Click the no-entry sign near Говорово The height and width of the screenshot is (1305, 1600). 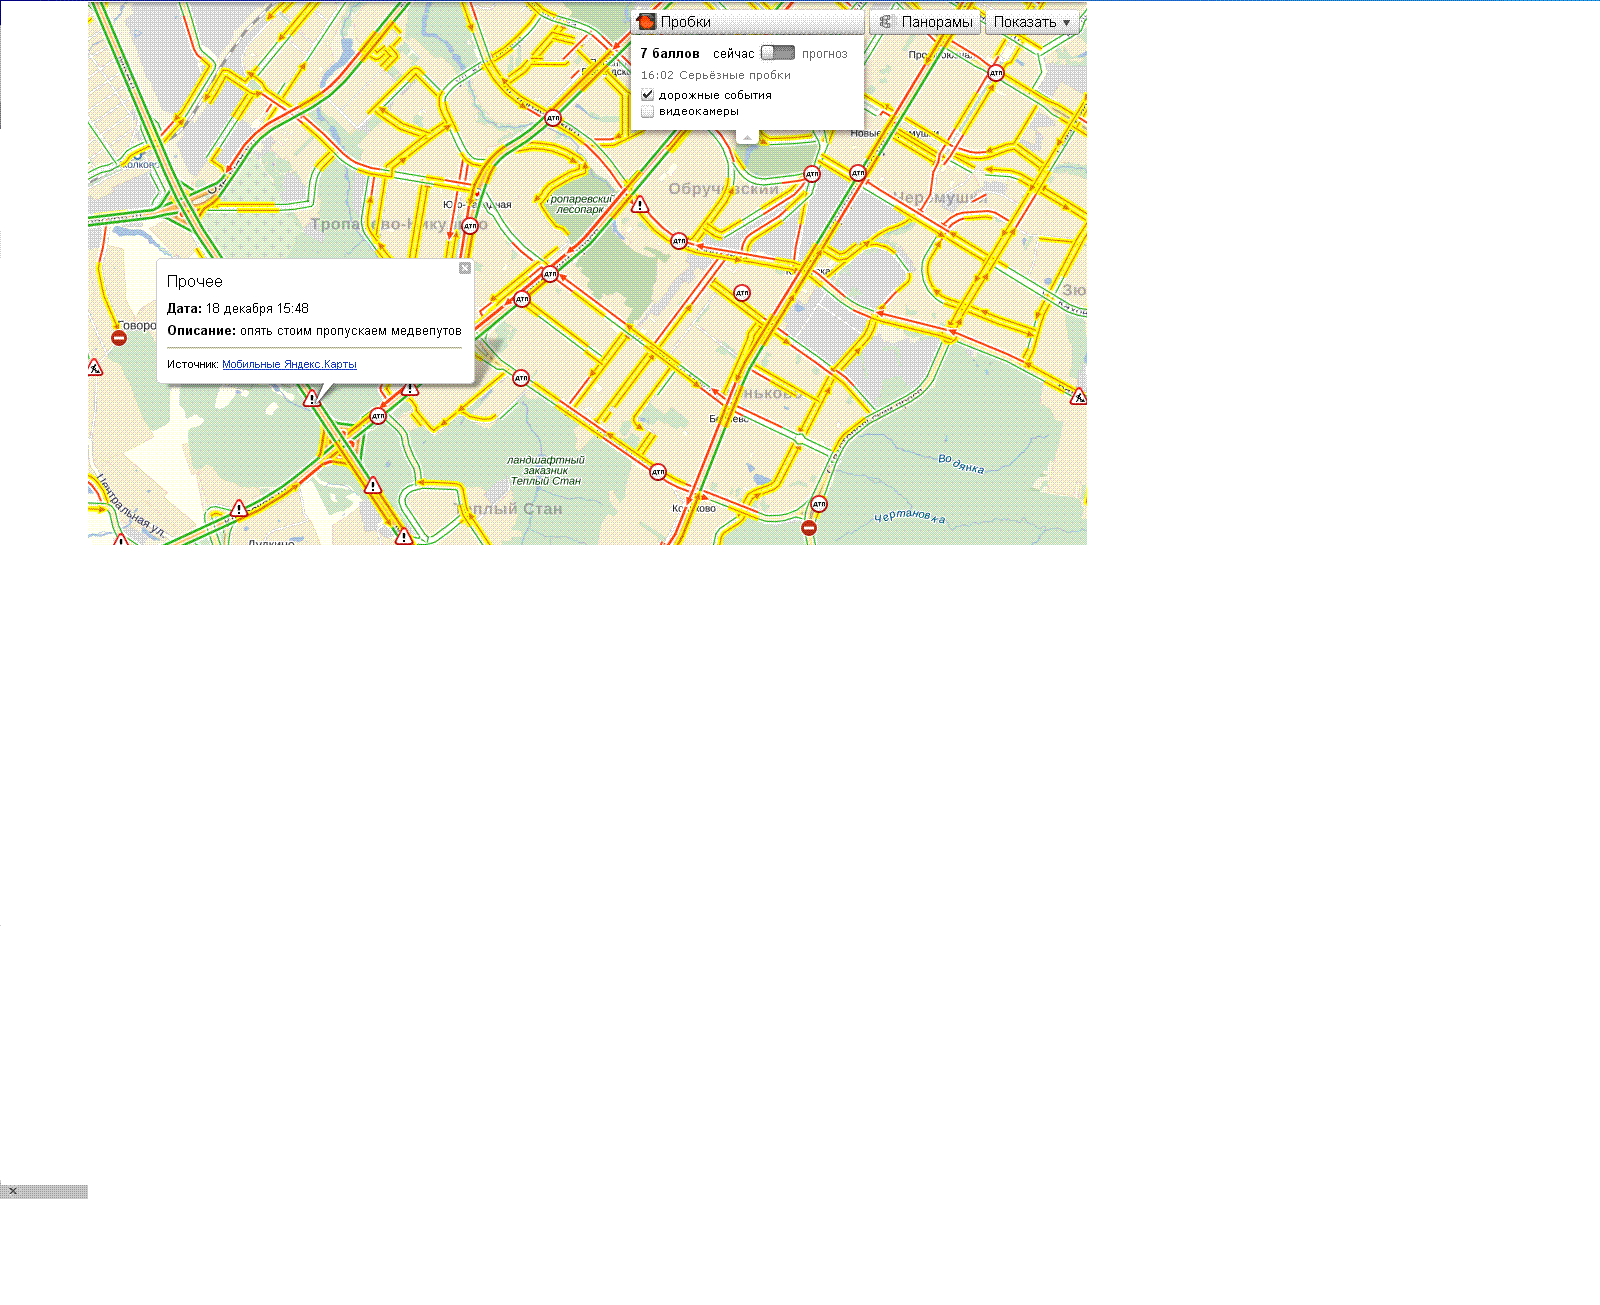[x=119, y=338]
